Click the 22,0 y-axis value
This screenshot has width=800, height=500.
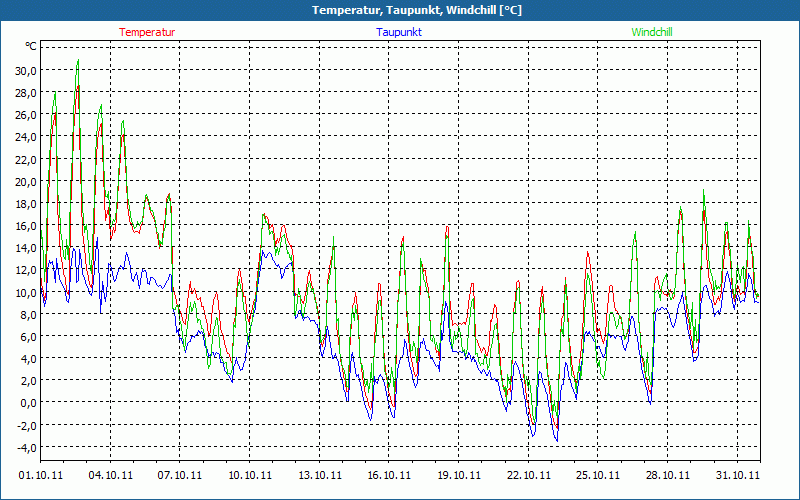point(26,159)
